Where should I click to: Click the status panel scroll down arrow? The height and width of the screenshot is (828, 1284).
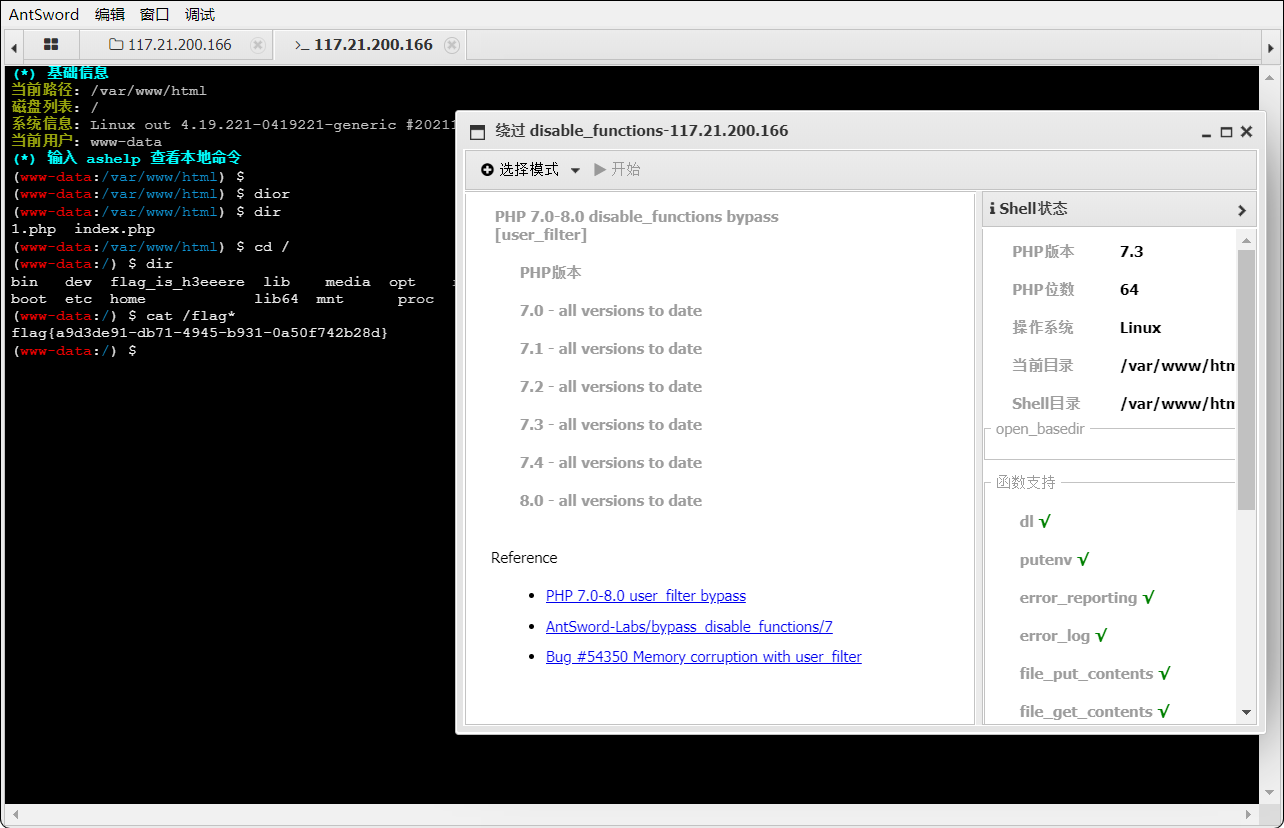pyautogui.click(x=1246, y=712)
